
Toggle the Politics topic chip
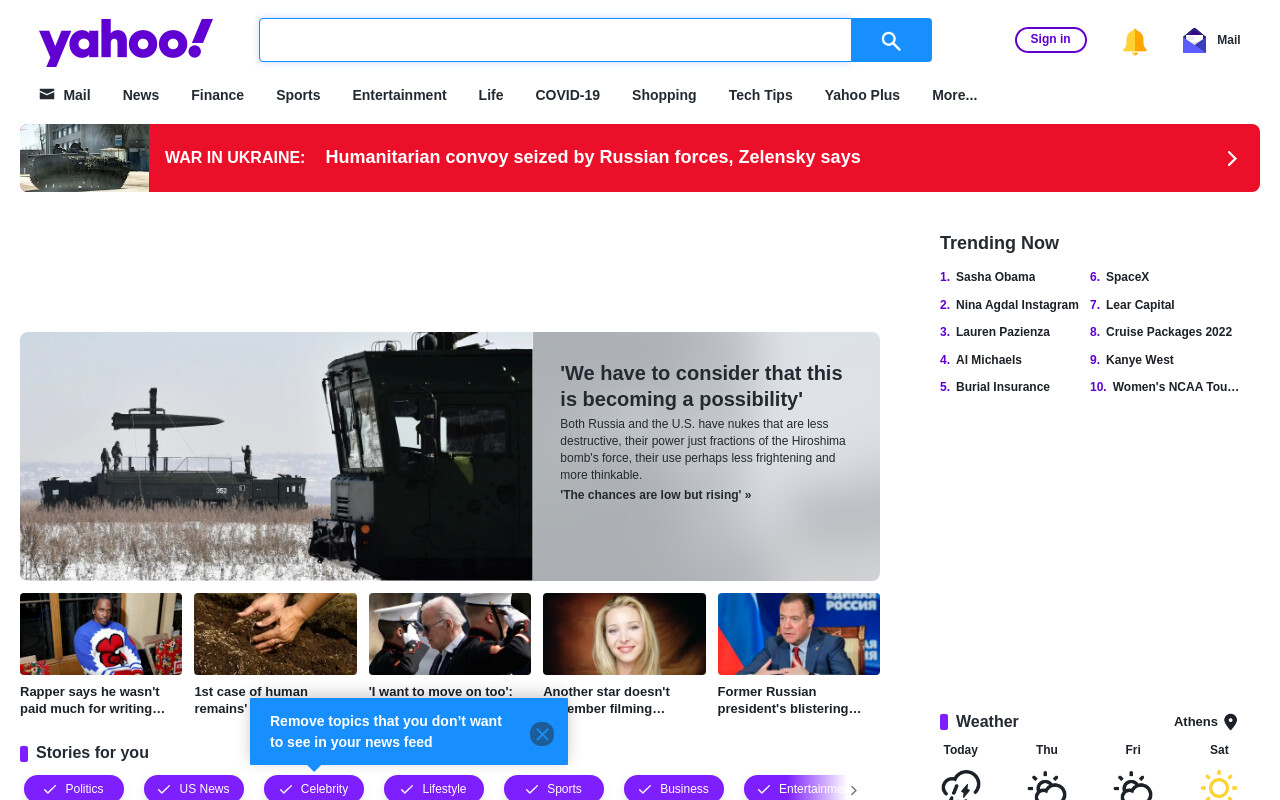click(74, 788)
